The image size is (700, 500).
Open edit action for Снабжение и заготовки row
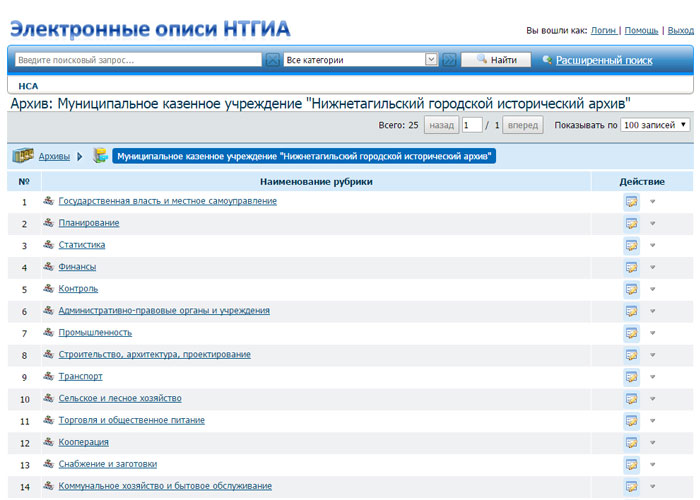tap(631, 464)
